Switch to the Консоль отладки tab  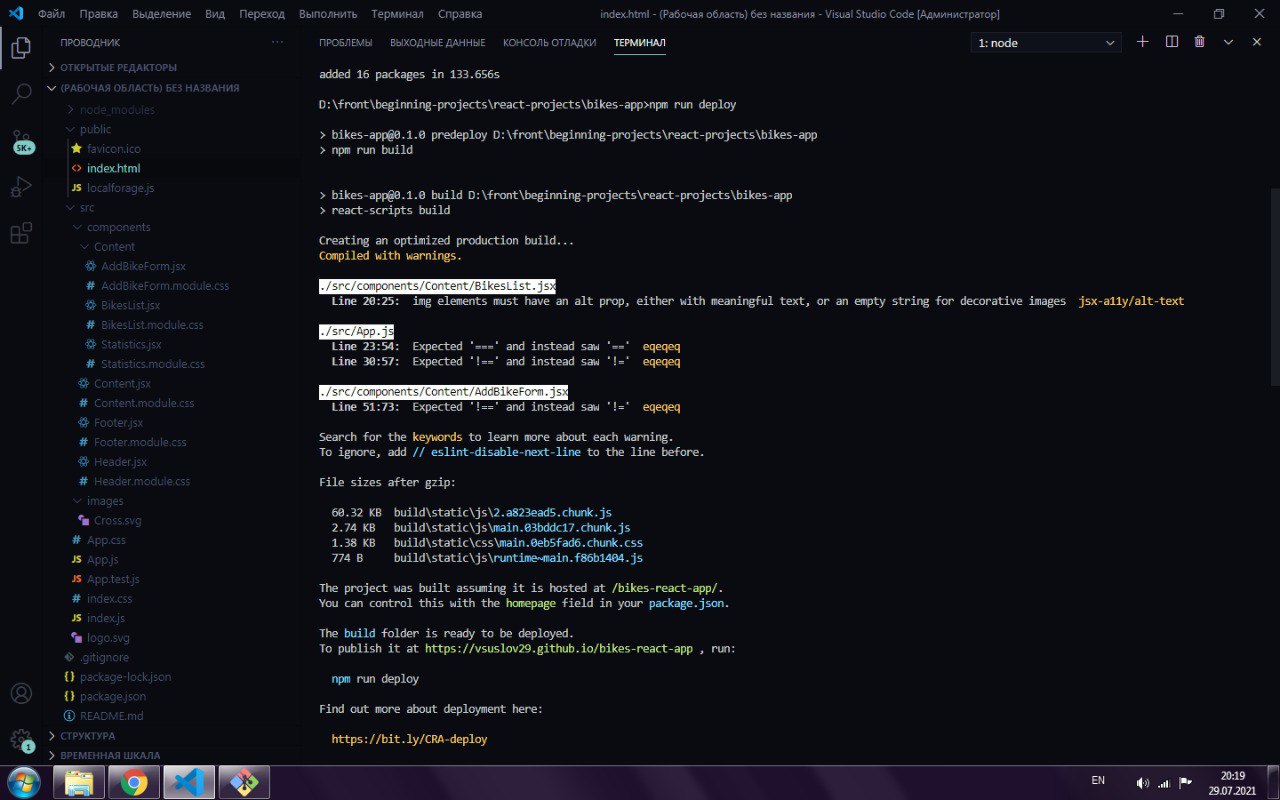point(549,43)
